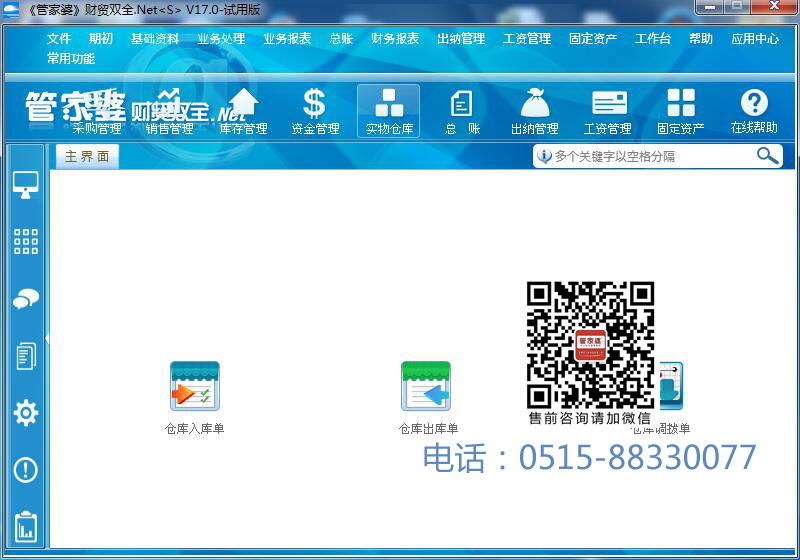Screen dimensions: 800x560
Task: Switch to the 主界面 tab
Action: click(87, 156)
